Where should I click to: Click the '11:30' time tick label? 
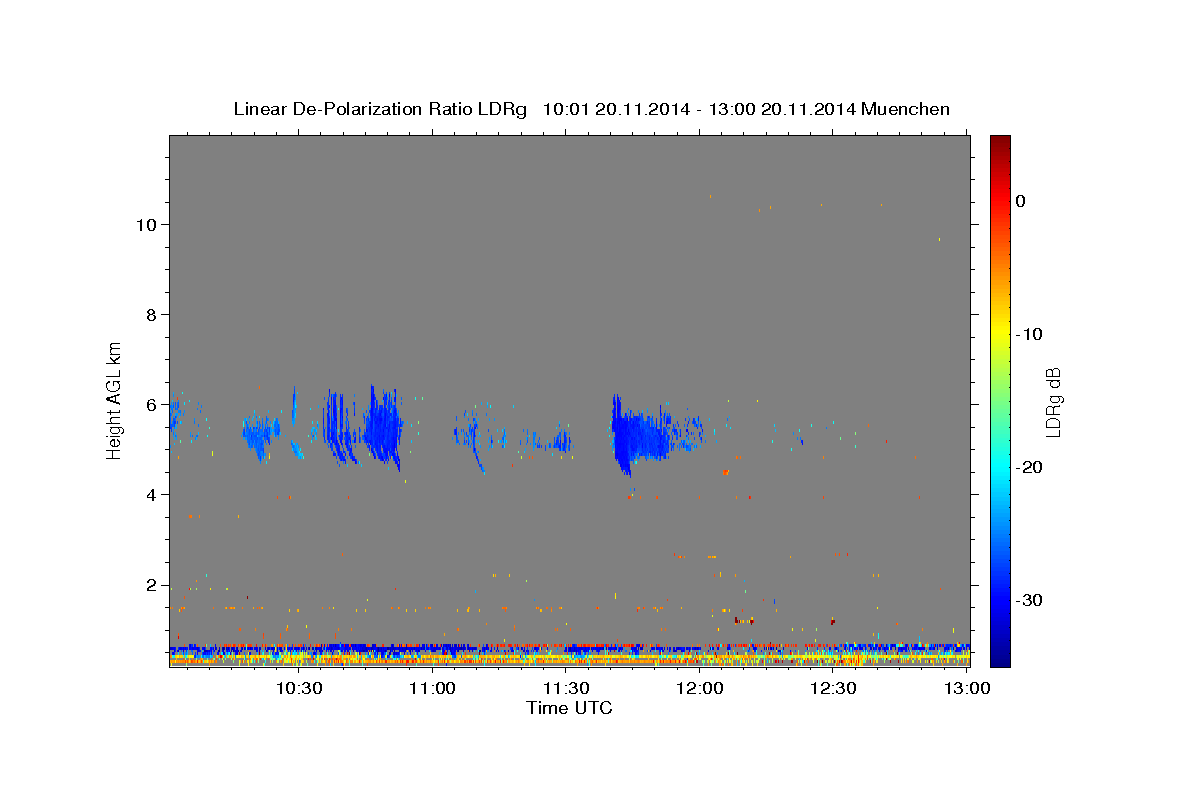(x=565, y=688)
